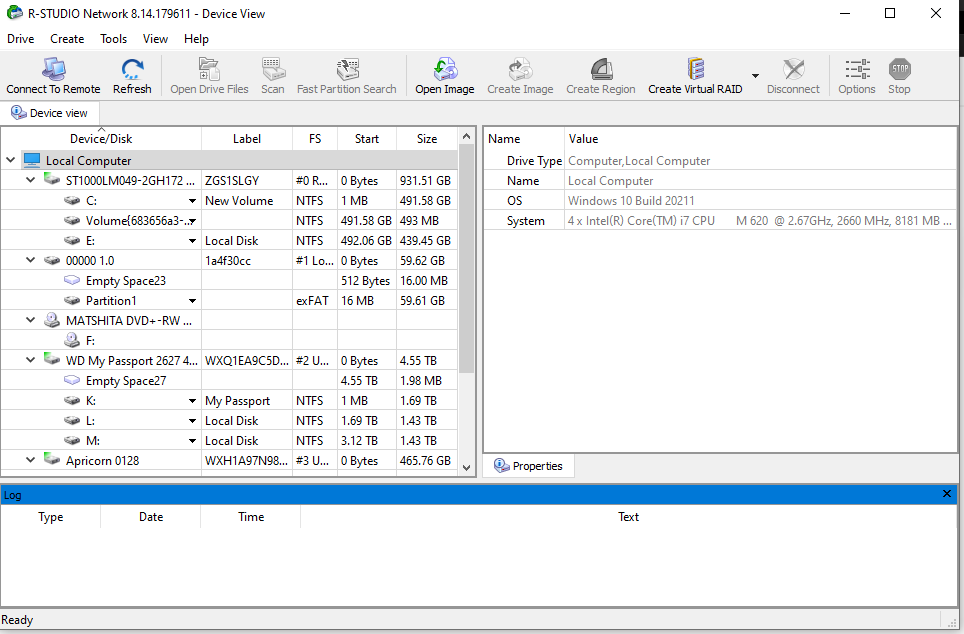This screenshot has height=634, width=964.
Task: Click the Disconnect toolbar icon
Action: pos(794,69)
